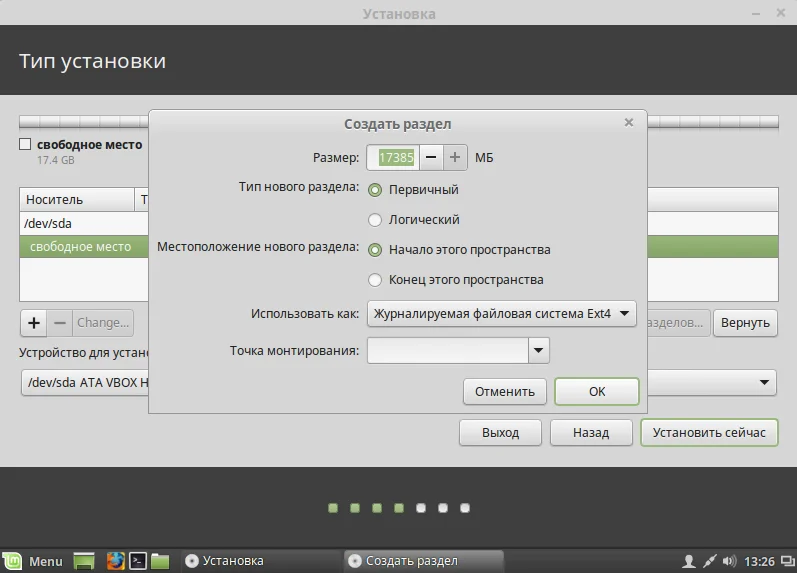This screenshot has height=573, width=797.
Task: Close the Создать раздел dialog
Action: click(x=629, y=123)
